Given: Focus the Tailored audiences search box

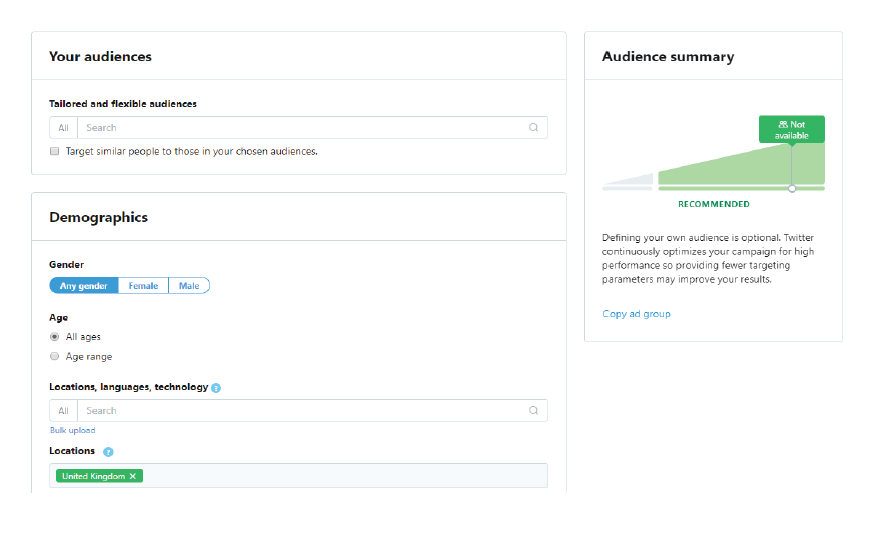Looking at the screenshot, I should (x=300, y=128).
